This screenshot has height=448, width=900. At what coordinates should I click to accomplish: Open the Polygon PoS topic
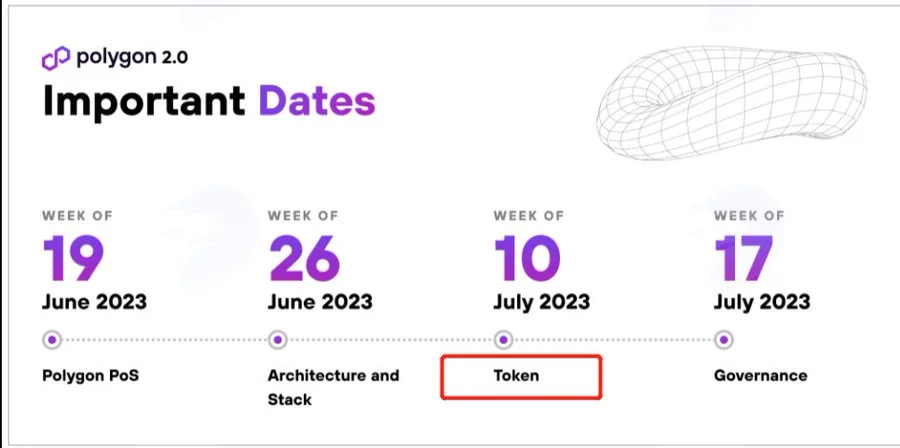pyautogui.click(x=91, y=376)
